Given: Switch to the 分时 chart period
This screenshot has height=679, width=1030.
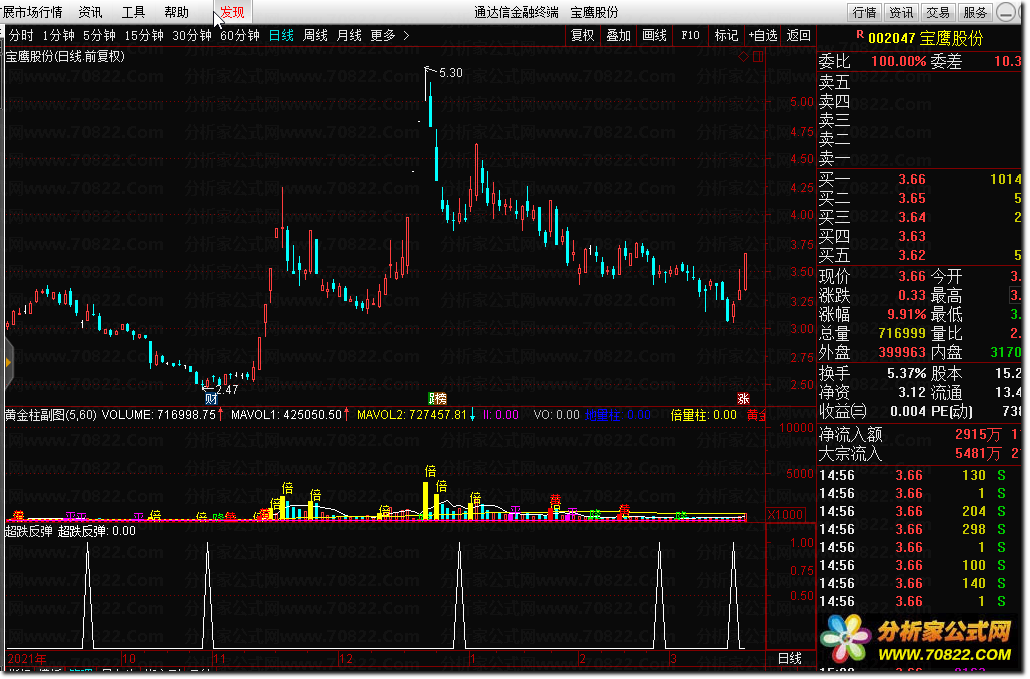Looking at the screenshot, I should 21,35.
